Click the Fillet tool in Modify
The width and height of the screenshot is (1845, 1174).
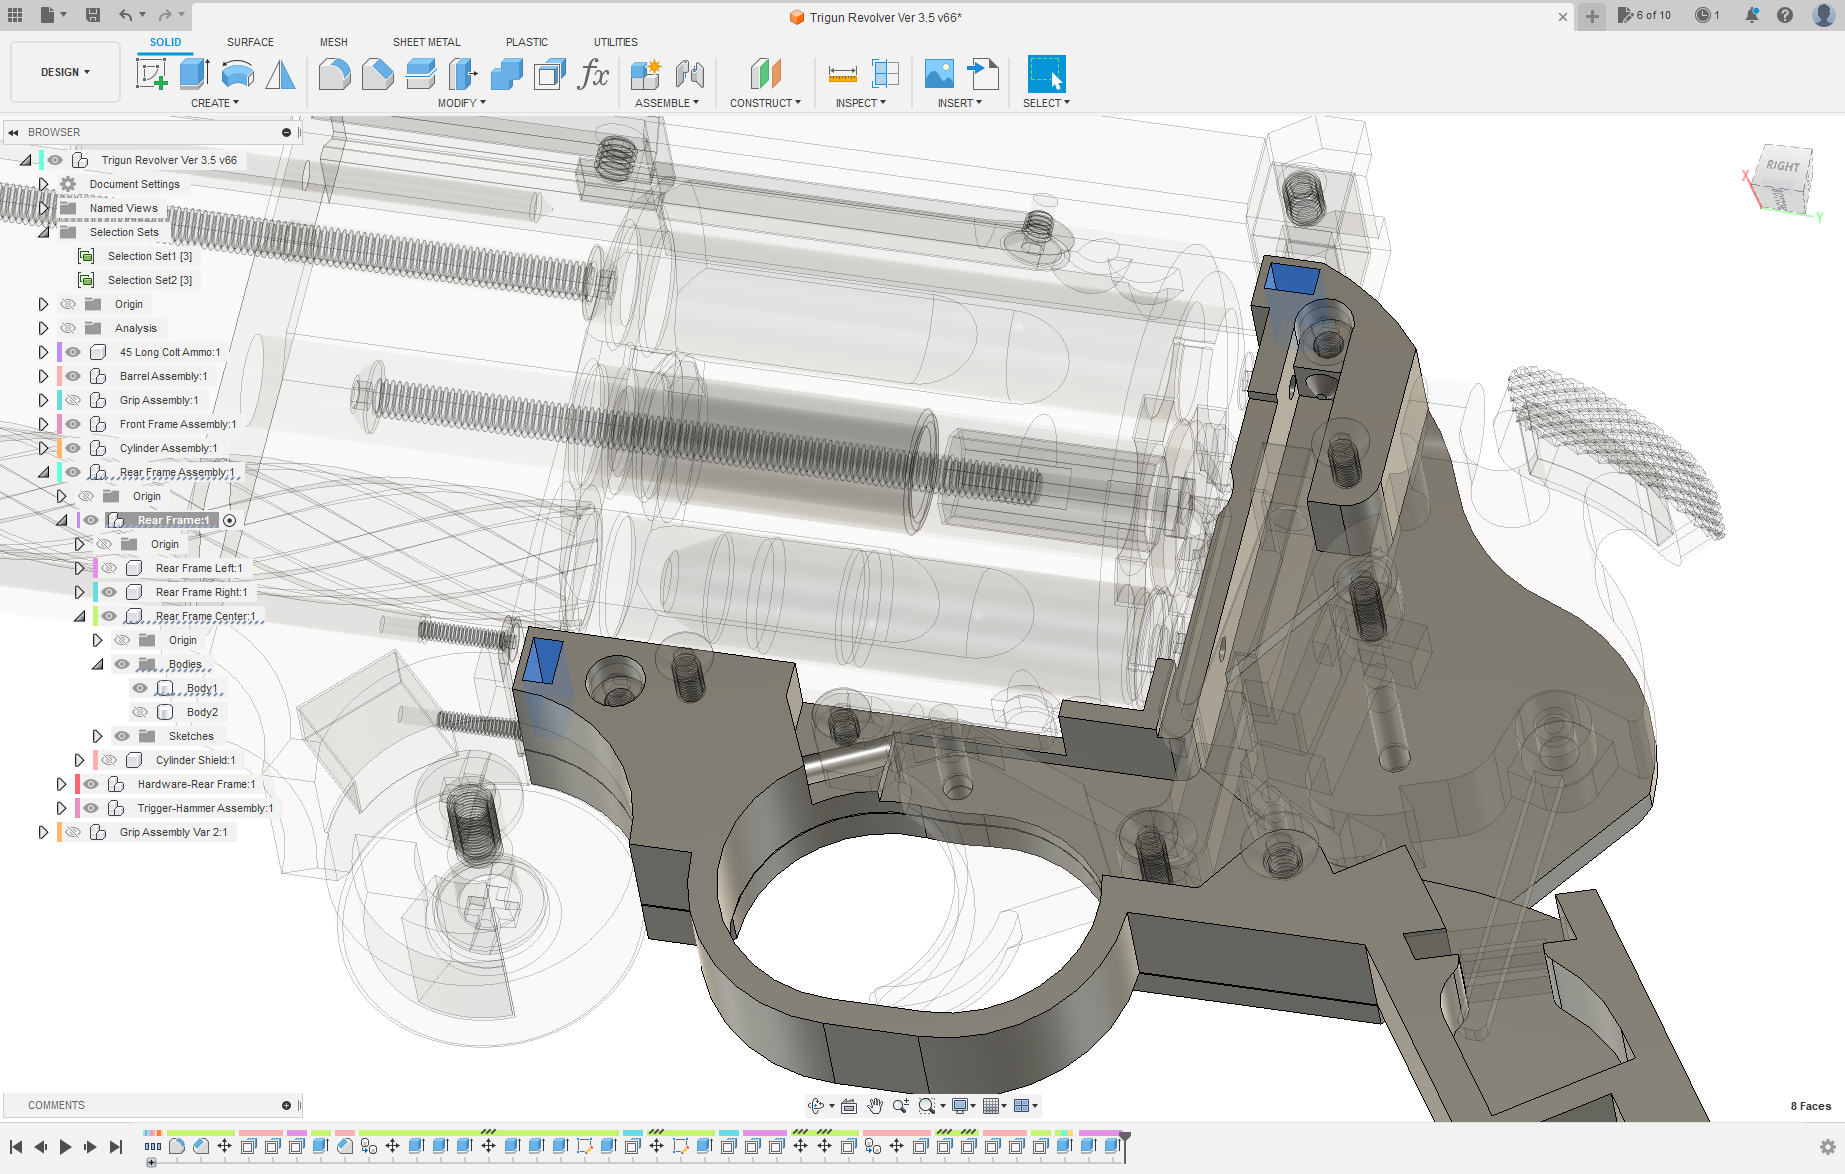pos(334,74)
